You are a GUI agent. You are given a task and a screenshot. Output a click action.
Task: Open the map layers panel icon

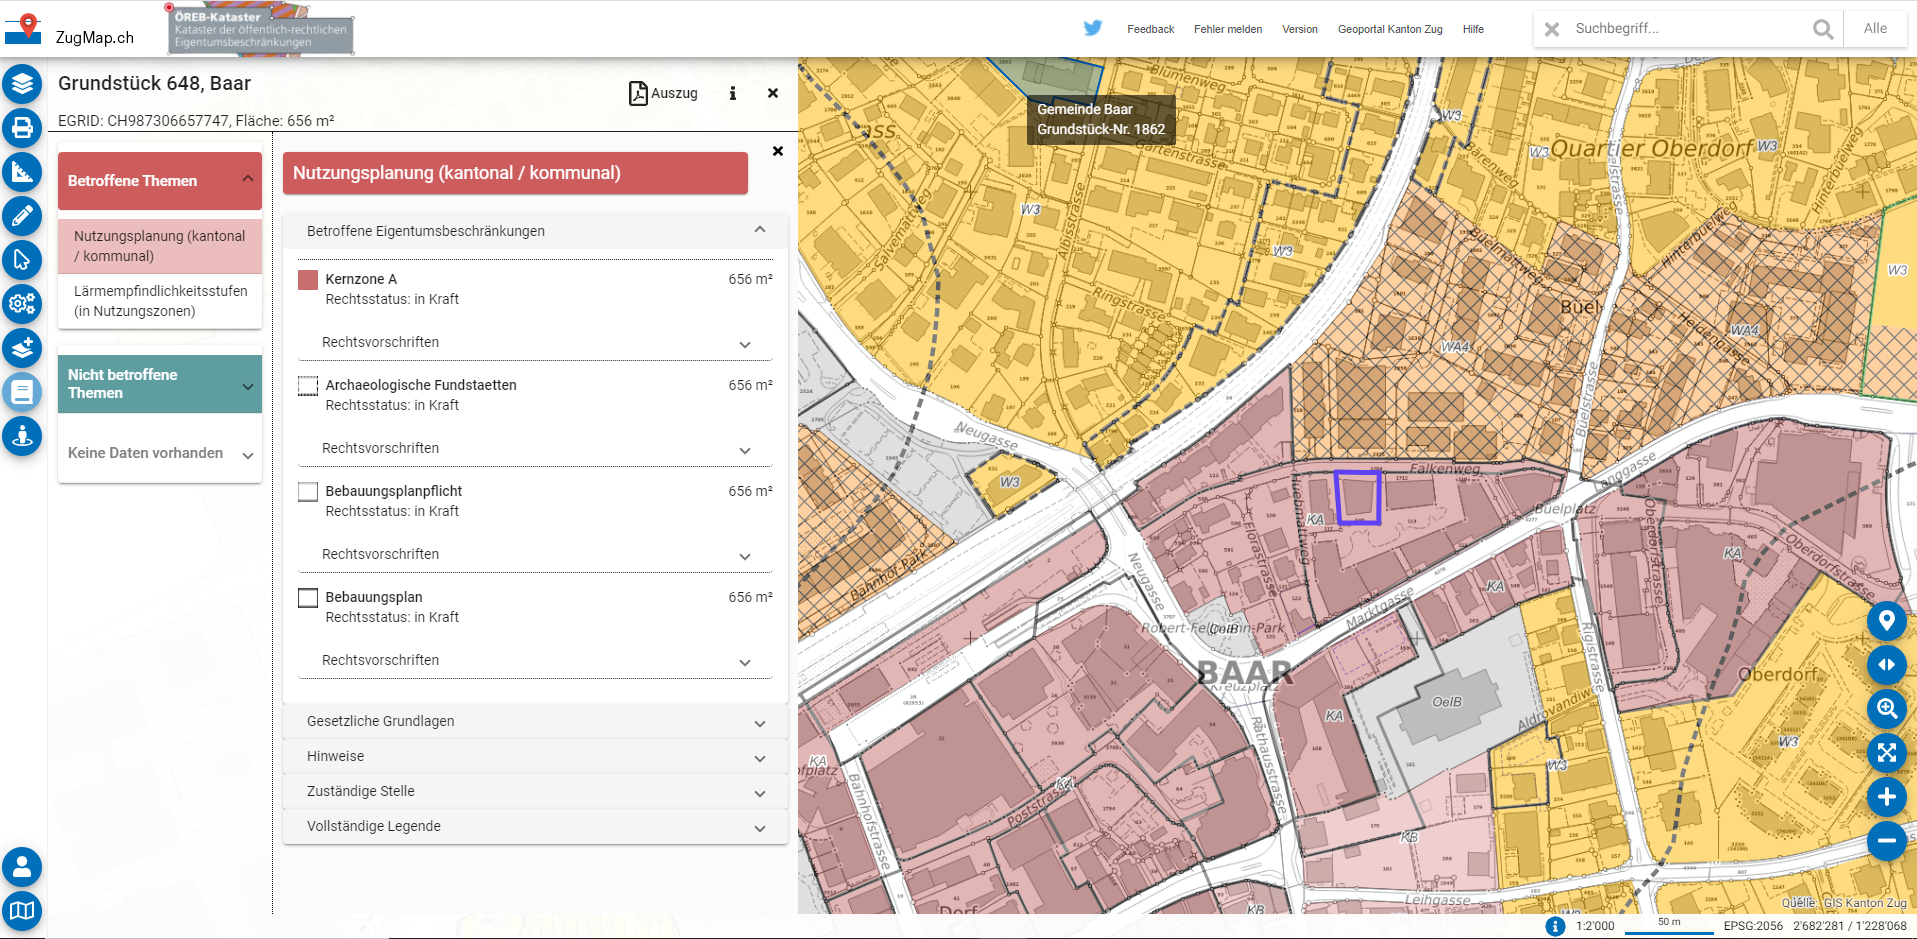coord(22,83)
